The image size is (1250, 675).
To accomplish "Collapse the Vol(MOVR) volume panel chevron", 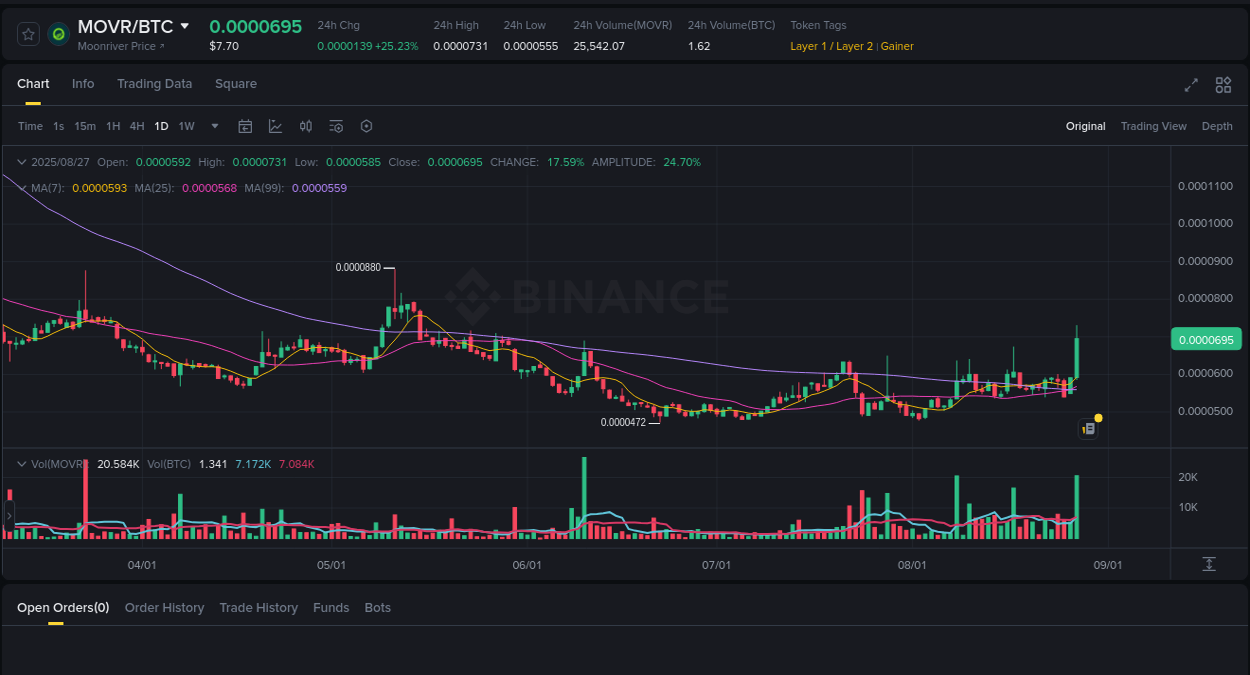I will (21, 463).
